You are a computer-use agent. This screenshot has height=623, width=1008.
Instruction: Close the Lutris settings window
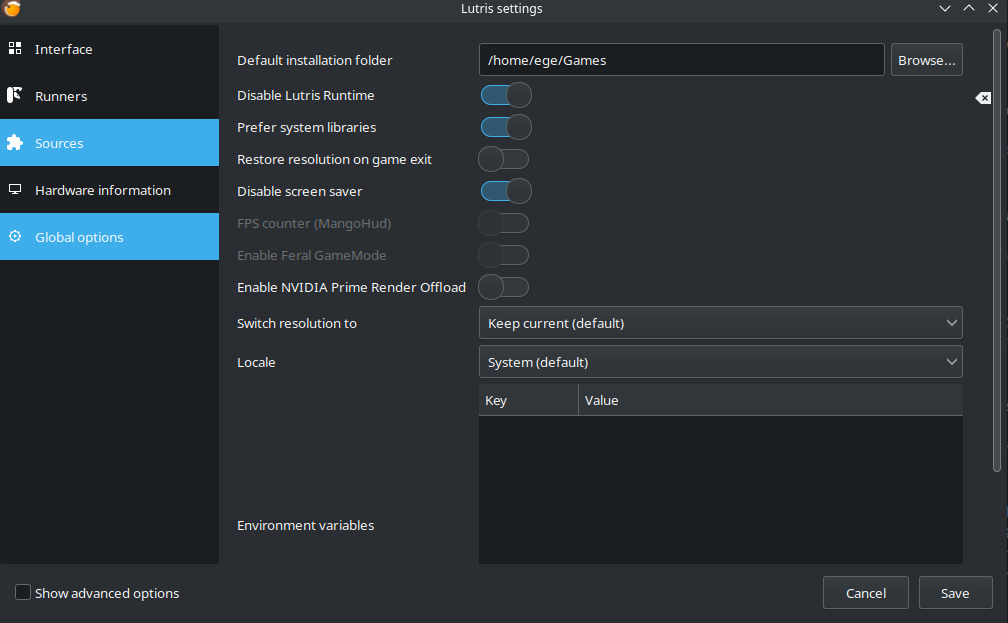993,8
